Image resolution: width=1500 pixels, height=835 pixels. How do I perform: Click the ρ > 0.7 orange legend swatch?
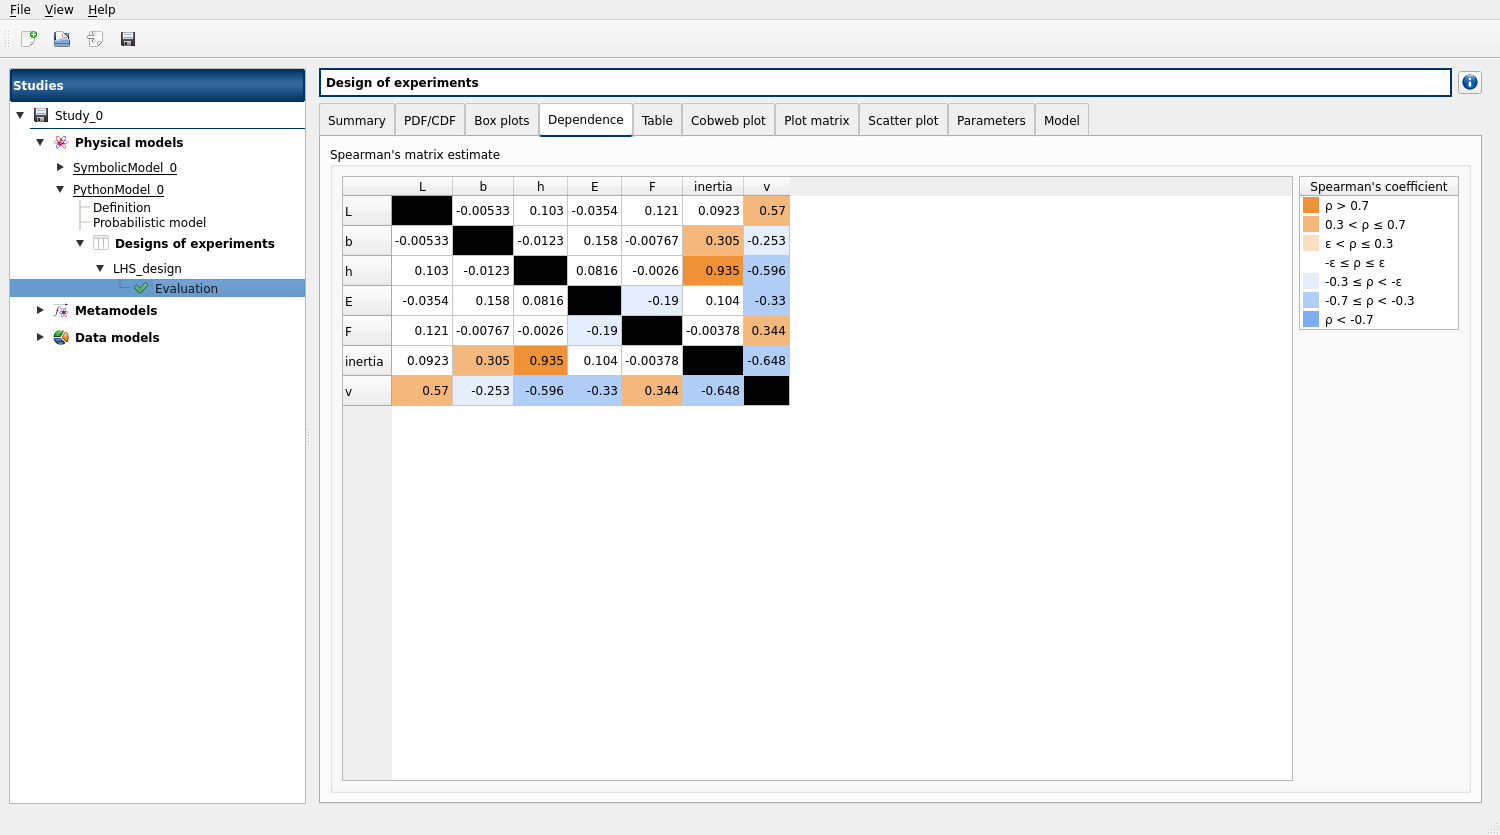coord(1311,205)
